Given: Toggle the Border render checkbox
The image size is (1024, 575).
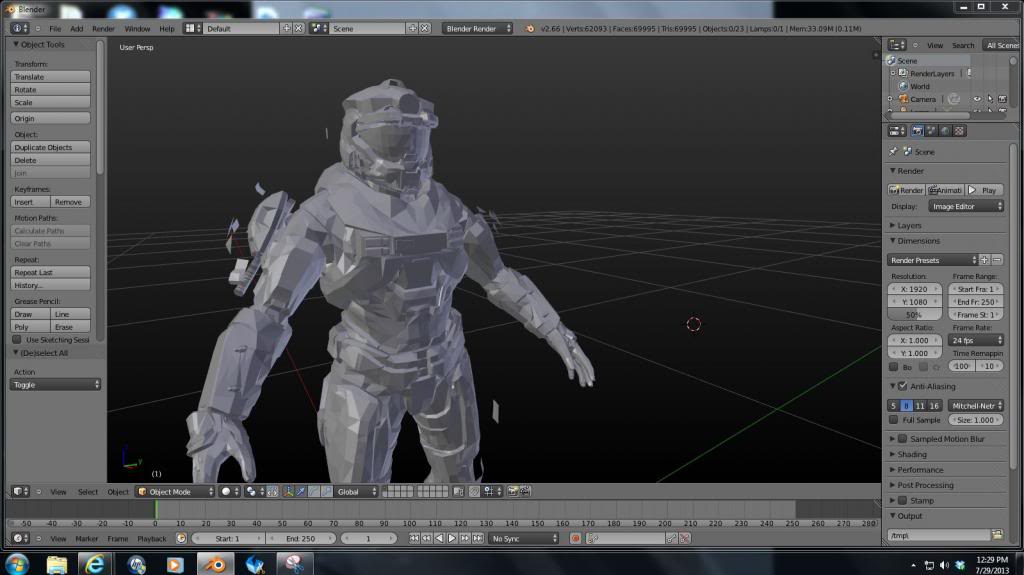Looking at the screenshot, I should click(x=893, y=367).
